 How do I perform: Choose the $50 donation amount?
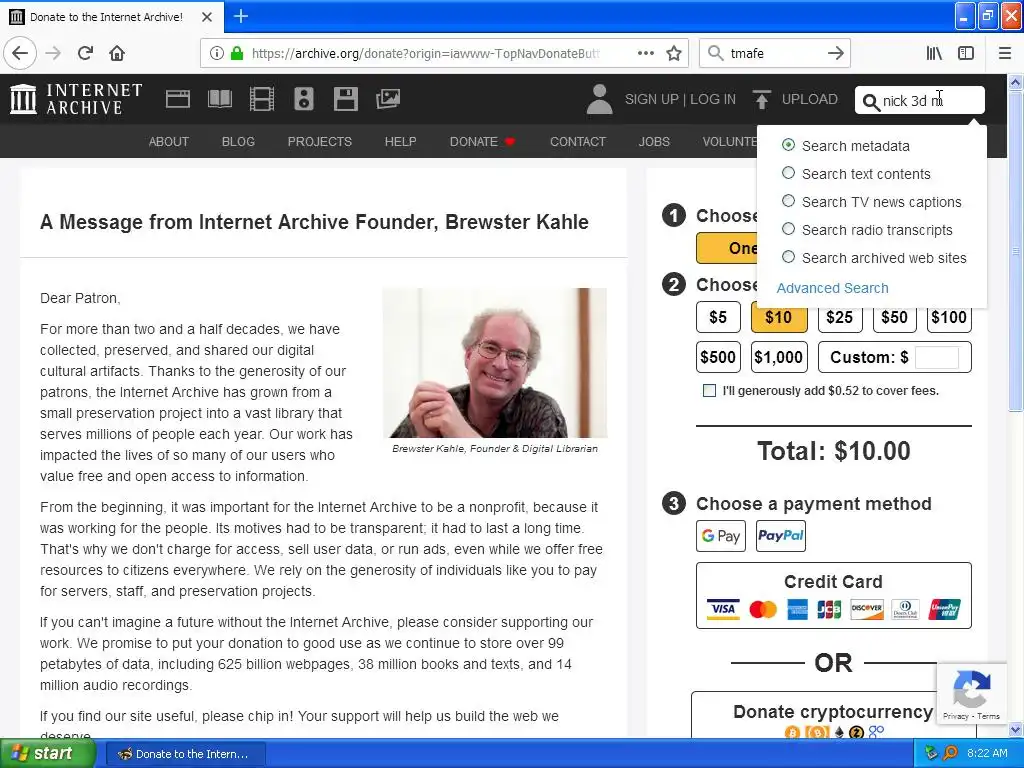coord(895,317)
